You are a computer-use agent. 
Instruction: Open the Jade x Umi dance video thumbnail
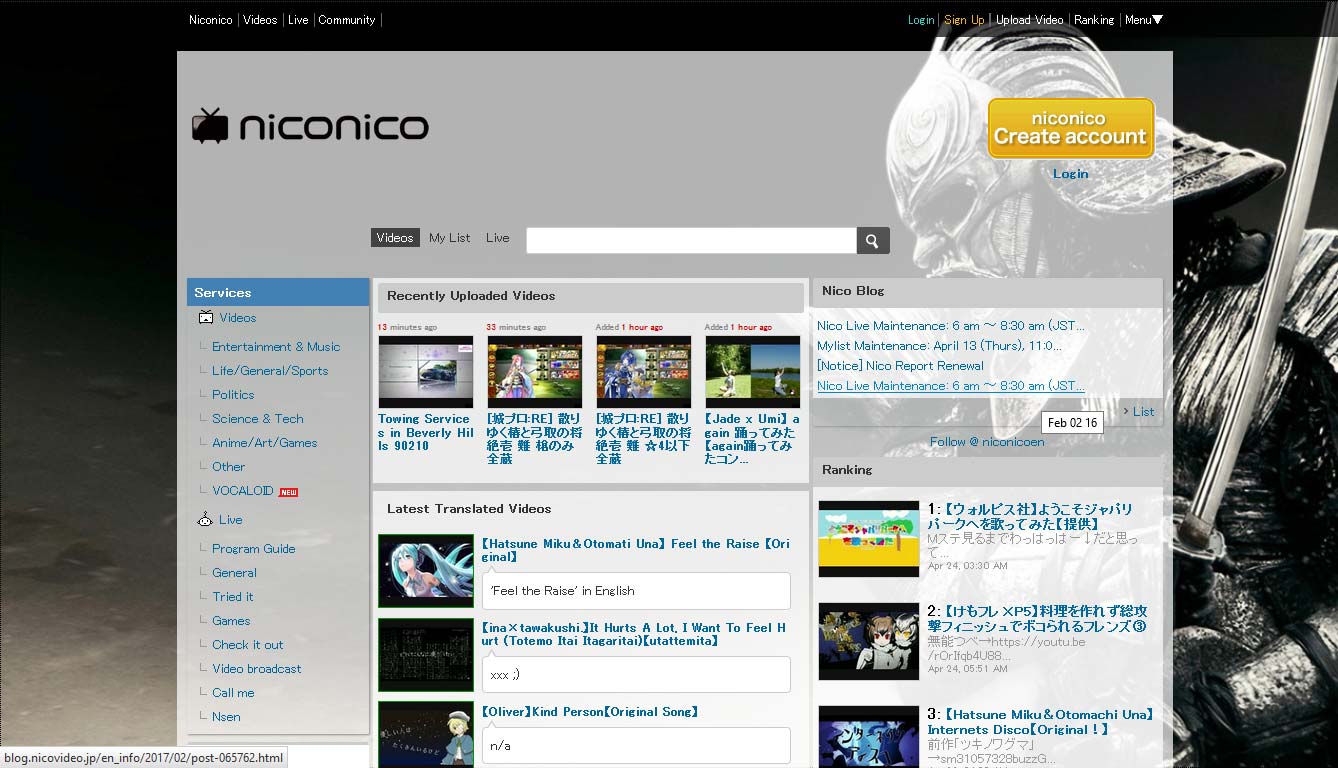753,371
